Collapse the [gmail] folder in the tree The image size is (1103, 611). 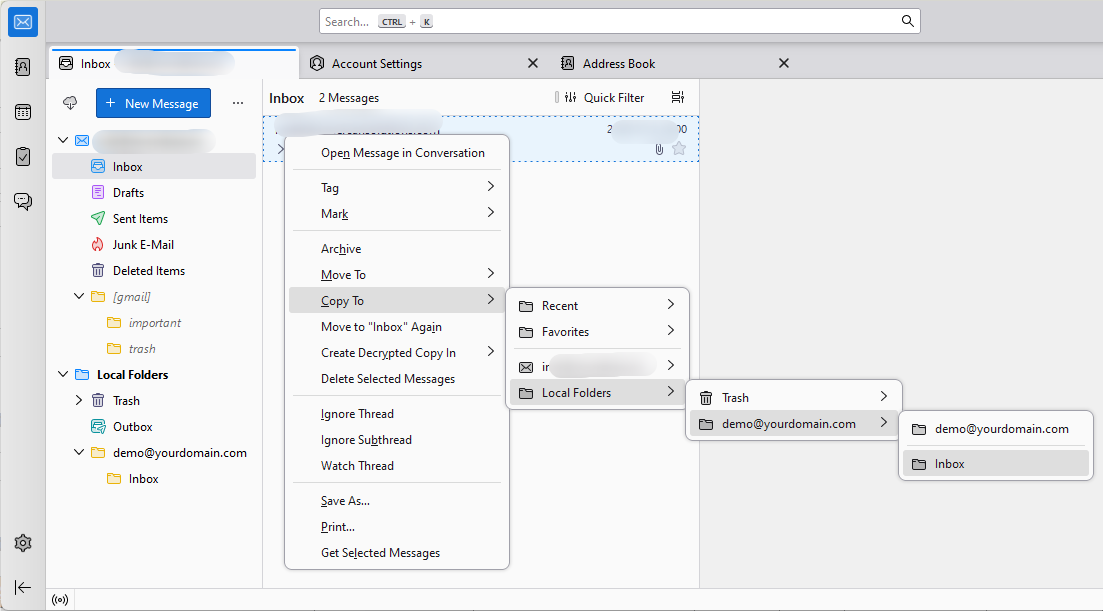(78, 296)
